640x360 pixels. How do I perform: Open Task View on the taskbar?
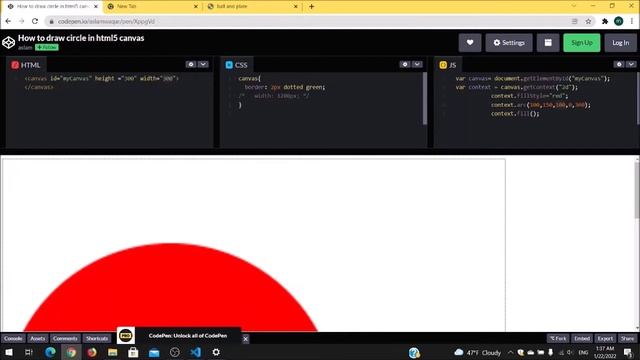29,352
